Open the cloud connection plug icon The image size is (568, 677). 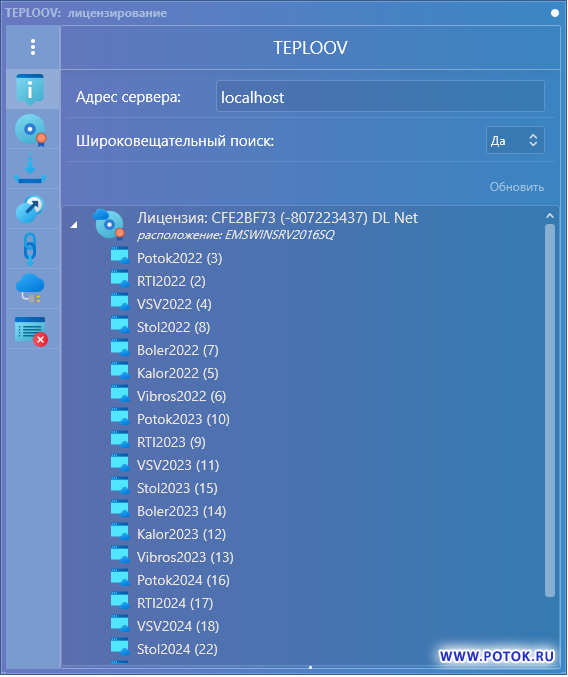[x=30, y=288]
